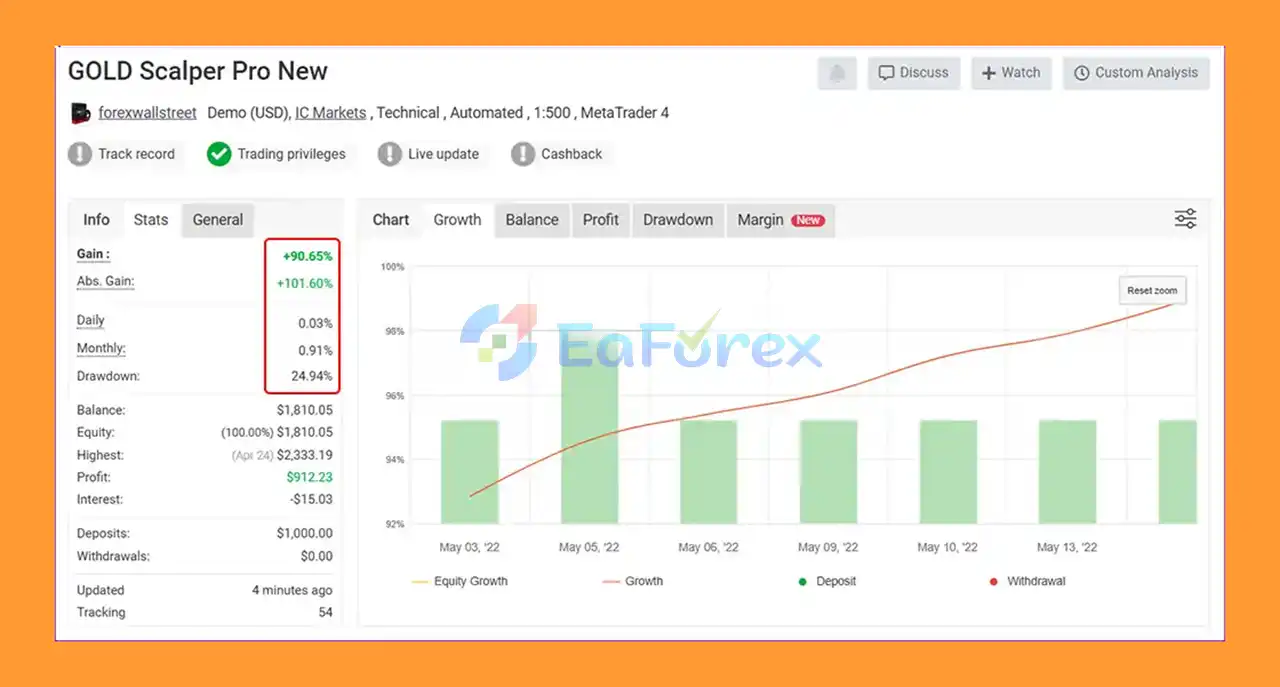This screenshot has height=687, width=1280.
Task: Select the Growth chart tab
Action: click(457, 220)
